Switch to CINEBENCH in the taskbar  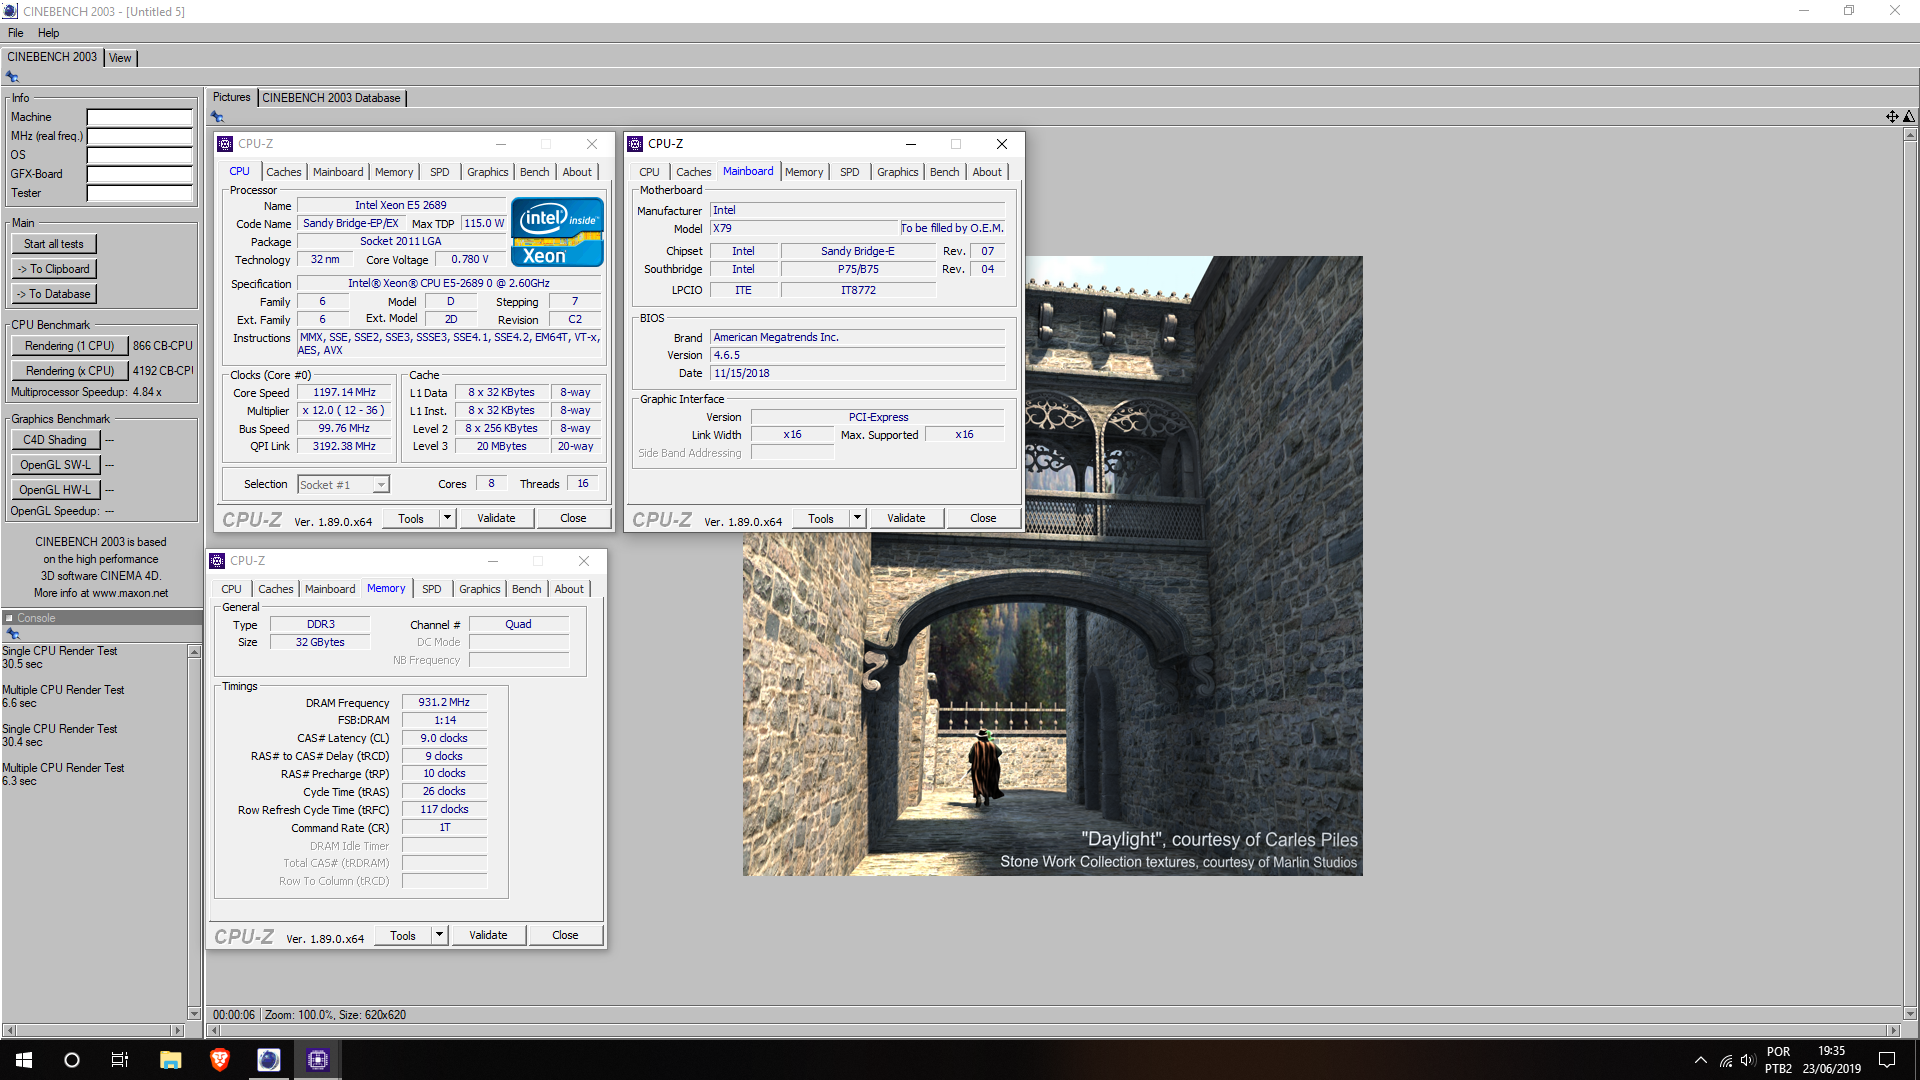click(x=269, y=1060)
